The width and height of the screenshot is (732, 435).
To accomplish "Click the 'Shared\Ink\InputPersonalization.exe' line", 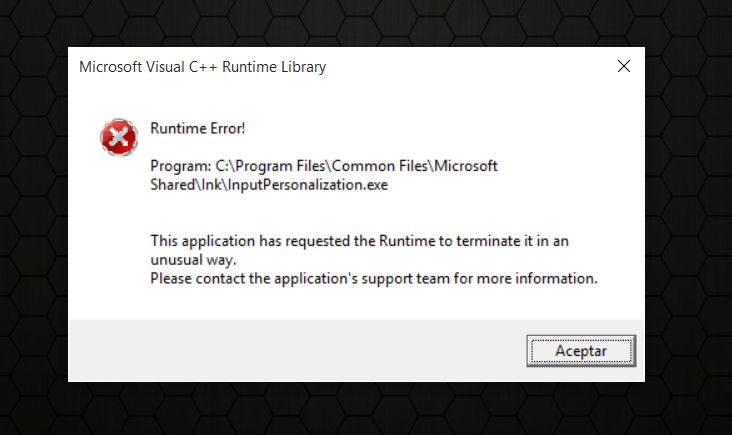I will (x=268, y=184).
